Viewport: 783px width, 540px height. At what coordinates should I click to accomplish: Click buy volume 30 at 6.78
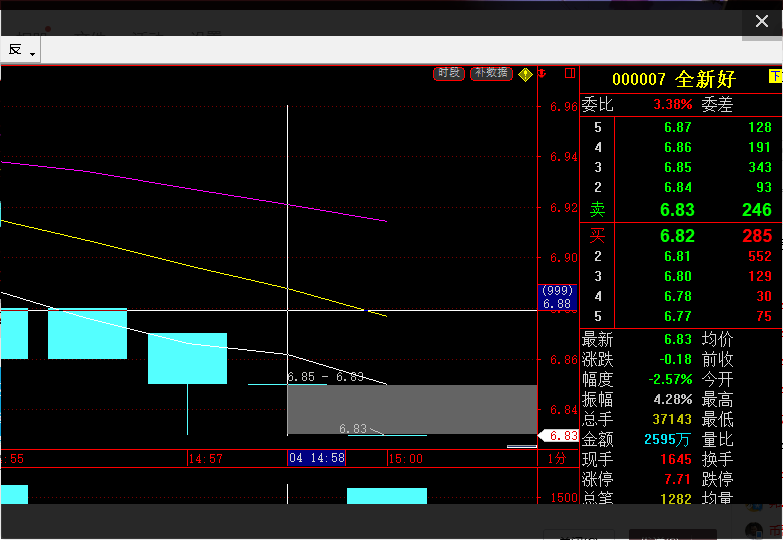point(764,296)
